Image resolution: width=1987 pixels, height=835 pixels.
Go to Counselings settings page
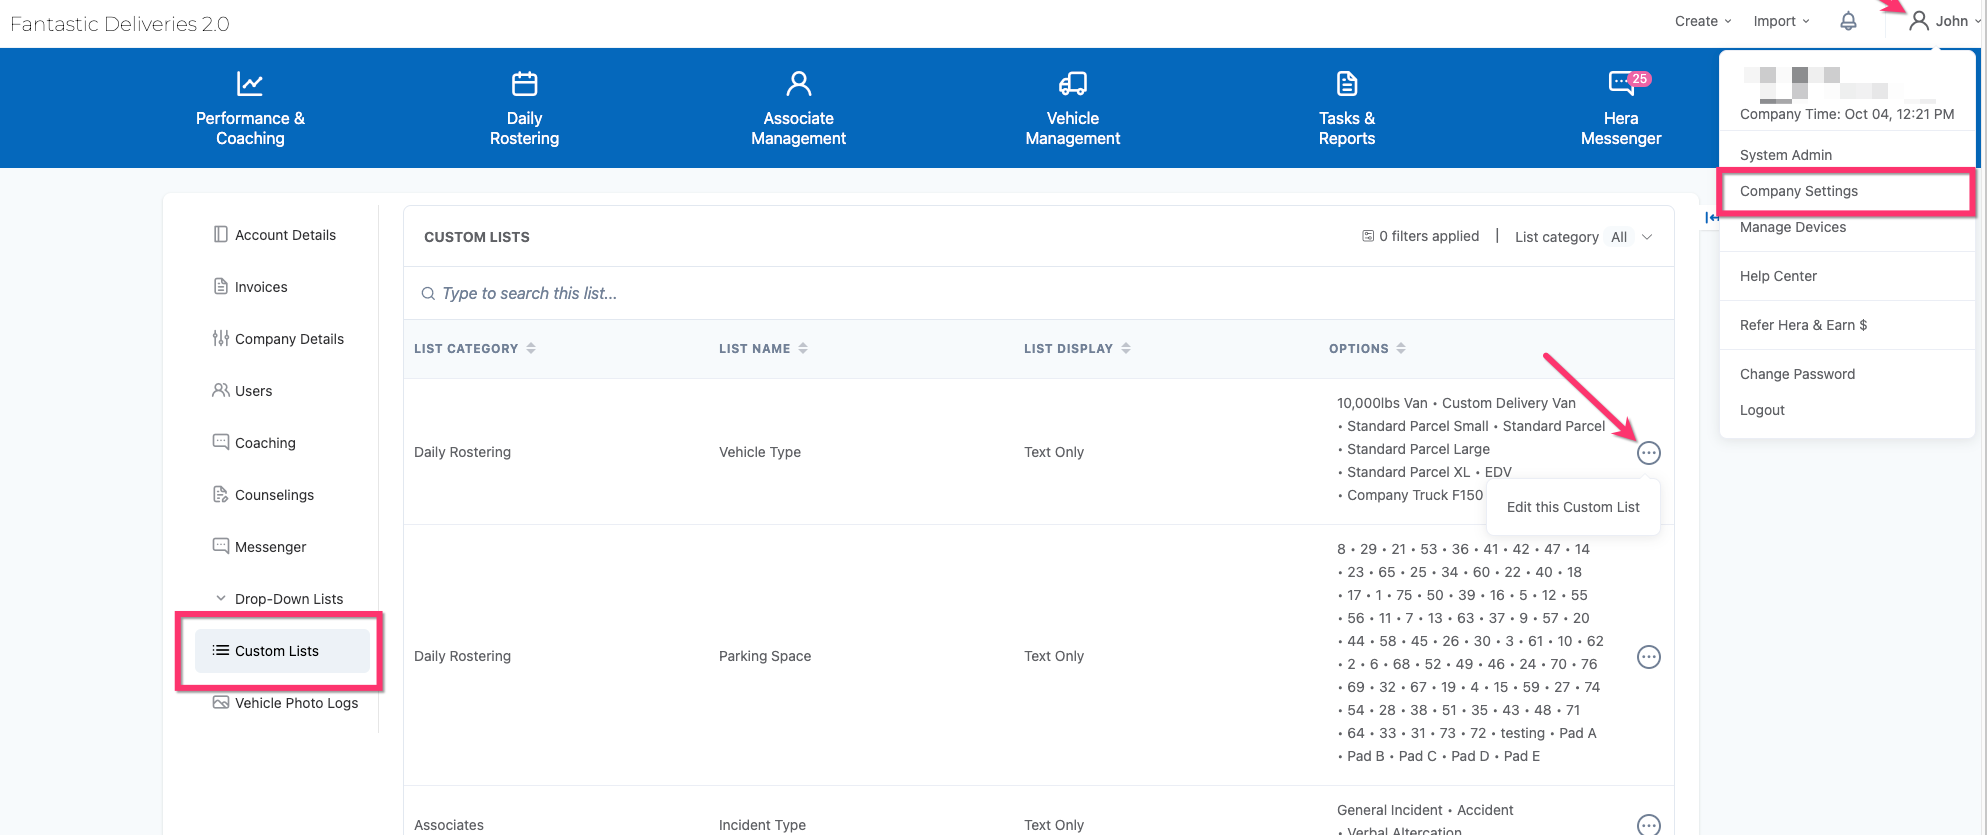[274, 495]
